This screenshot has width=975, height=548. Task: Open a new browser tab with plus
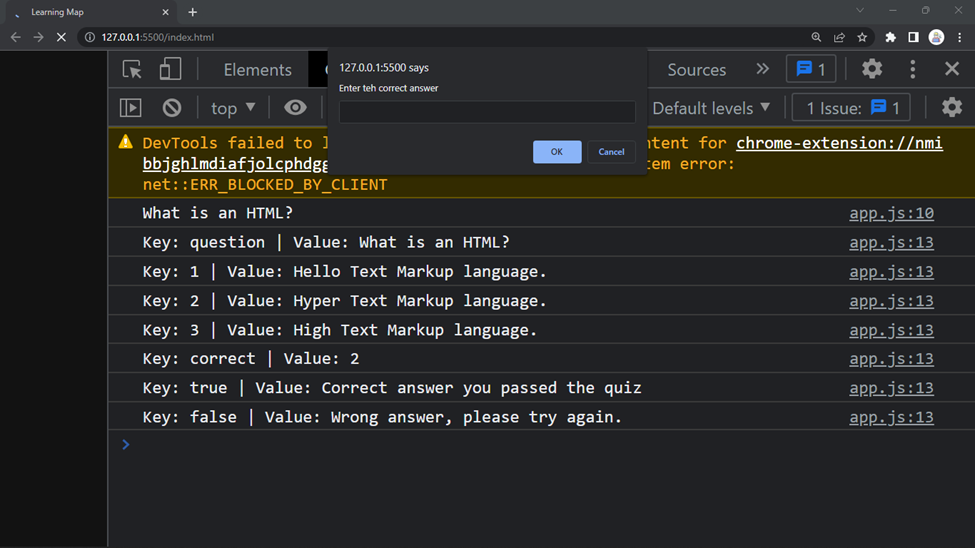click(x=192, y=12)
